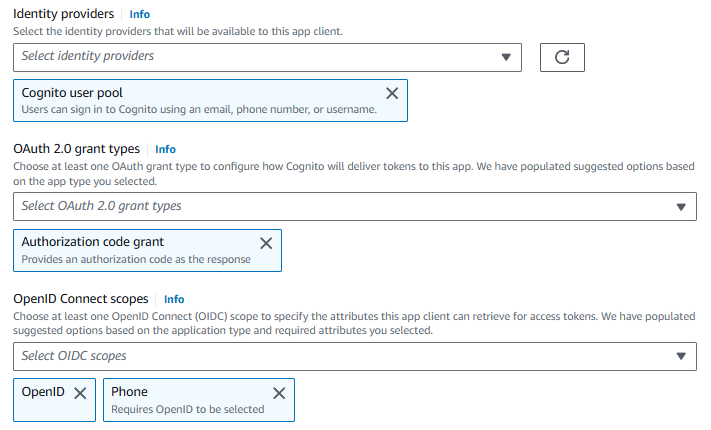The width and height of the screenshot is (711, 430).
Task: Open OpenID Connect scopes Info link
Action: pos(174,299)
